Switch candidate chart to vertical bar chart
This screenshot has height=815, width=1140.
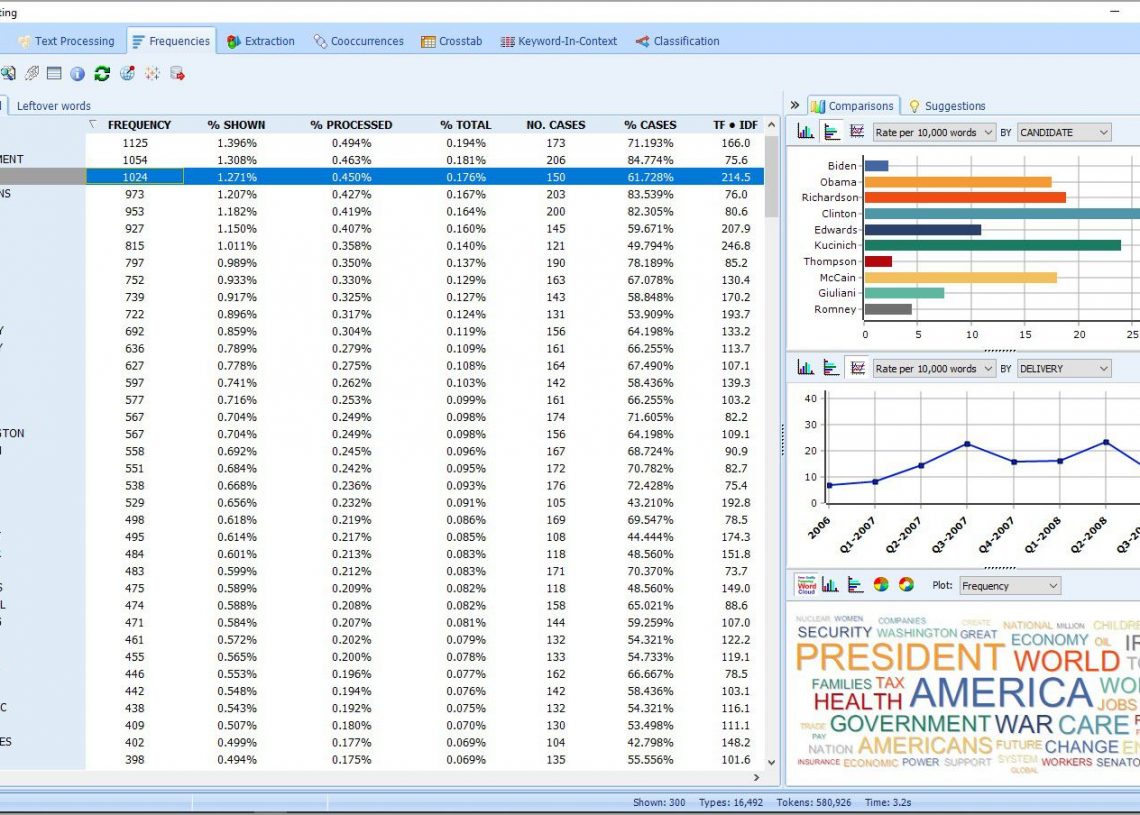click(805, 132)
